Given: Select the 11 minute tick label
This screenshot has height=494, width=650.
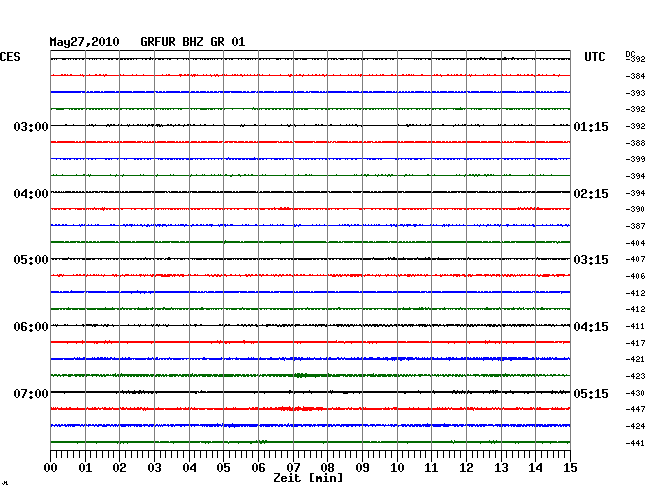Looking at the screenshot, I should coord(431,468).
